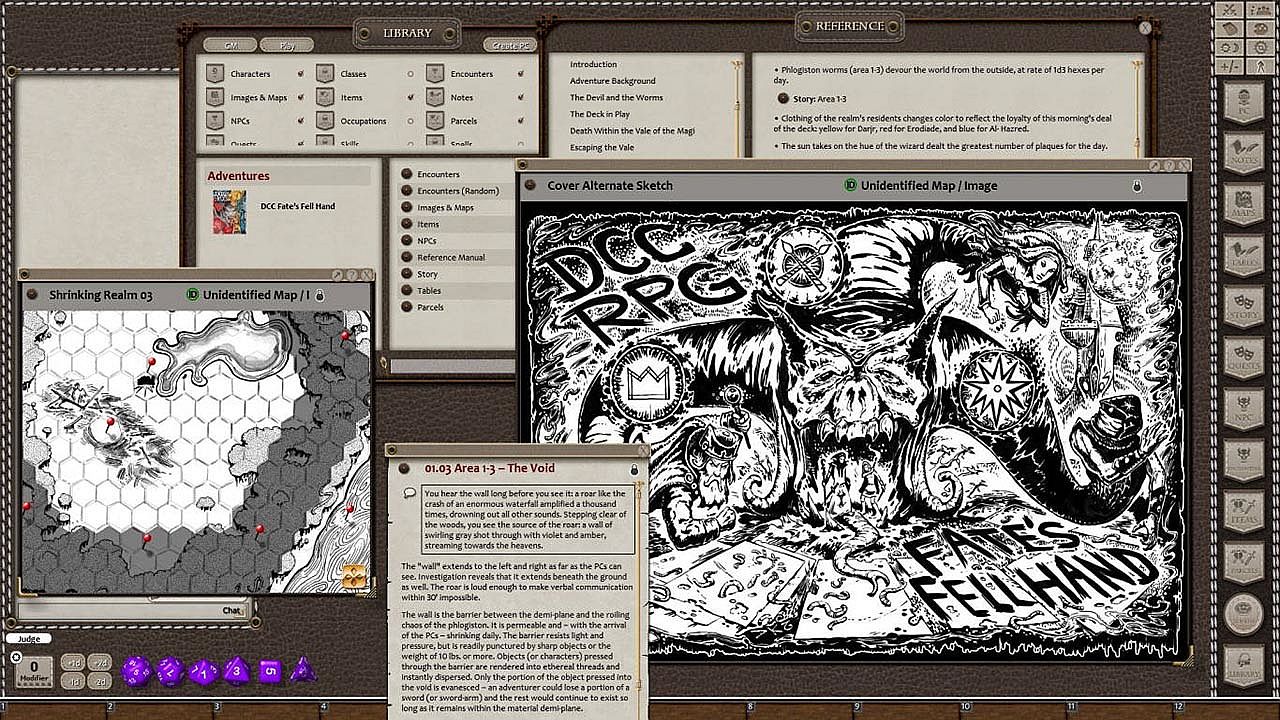Screen dimensions: 1280x720
Task: Open the Notes sidebar button
Action: (x=1243, y=152)
